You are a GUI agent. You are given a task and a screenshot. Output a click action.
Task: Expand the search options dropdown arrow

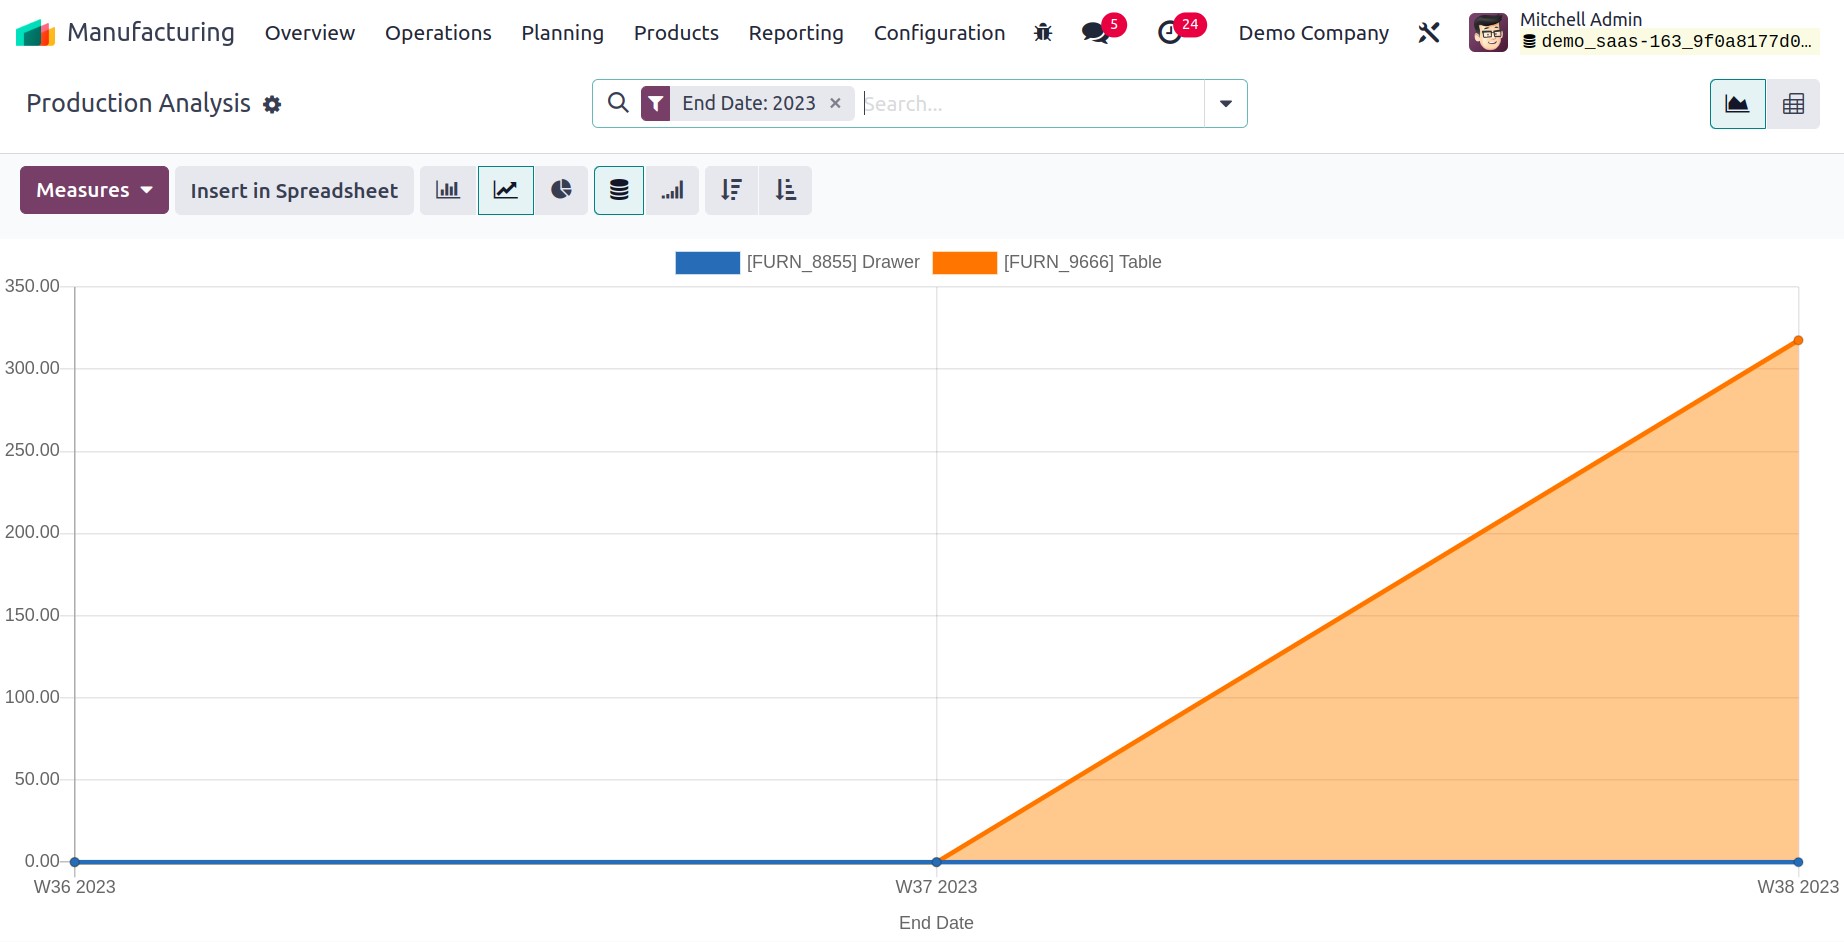(x=1226, y=103)
